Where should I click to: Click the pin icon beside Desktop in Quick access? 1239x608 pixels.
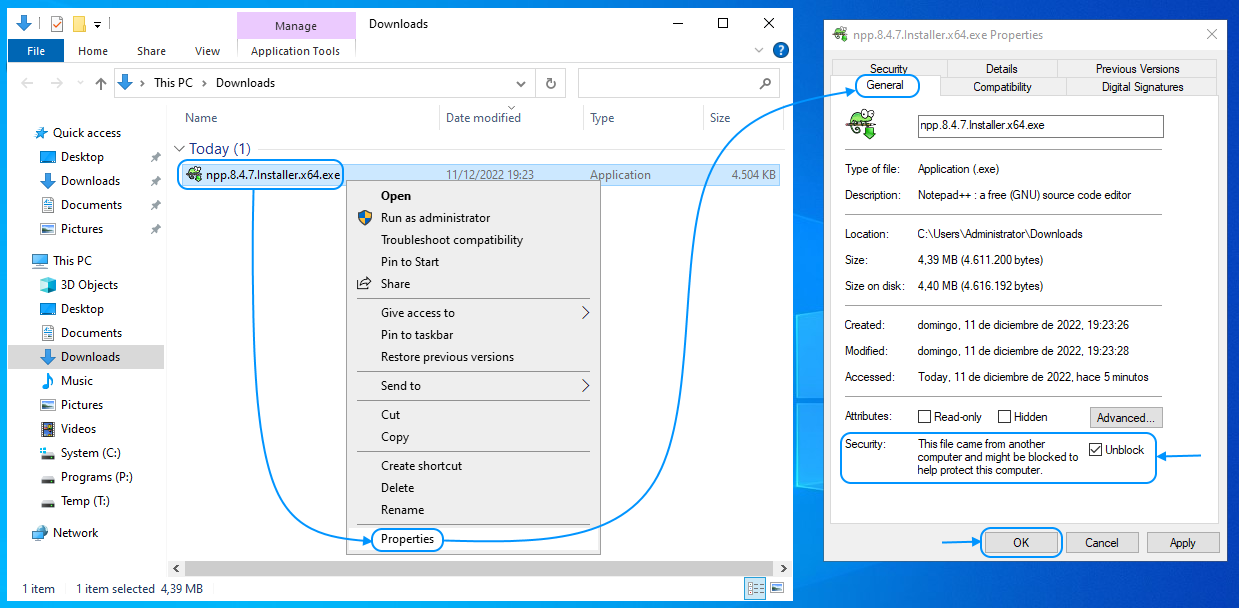pos(155,157)
